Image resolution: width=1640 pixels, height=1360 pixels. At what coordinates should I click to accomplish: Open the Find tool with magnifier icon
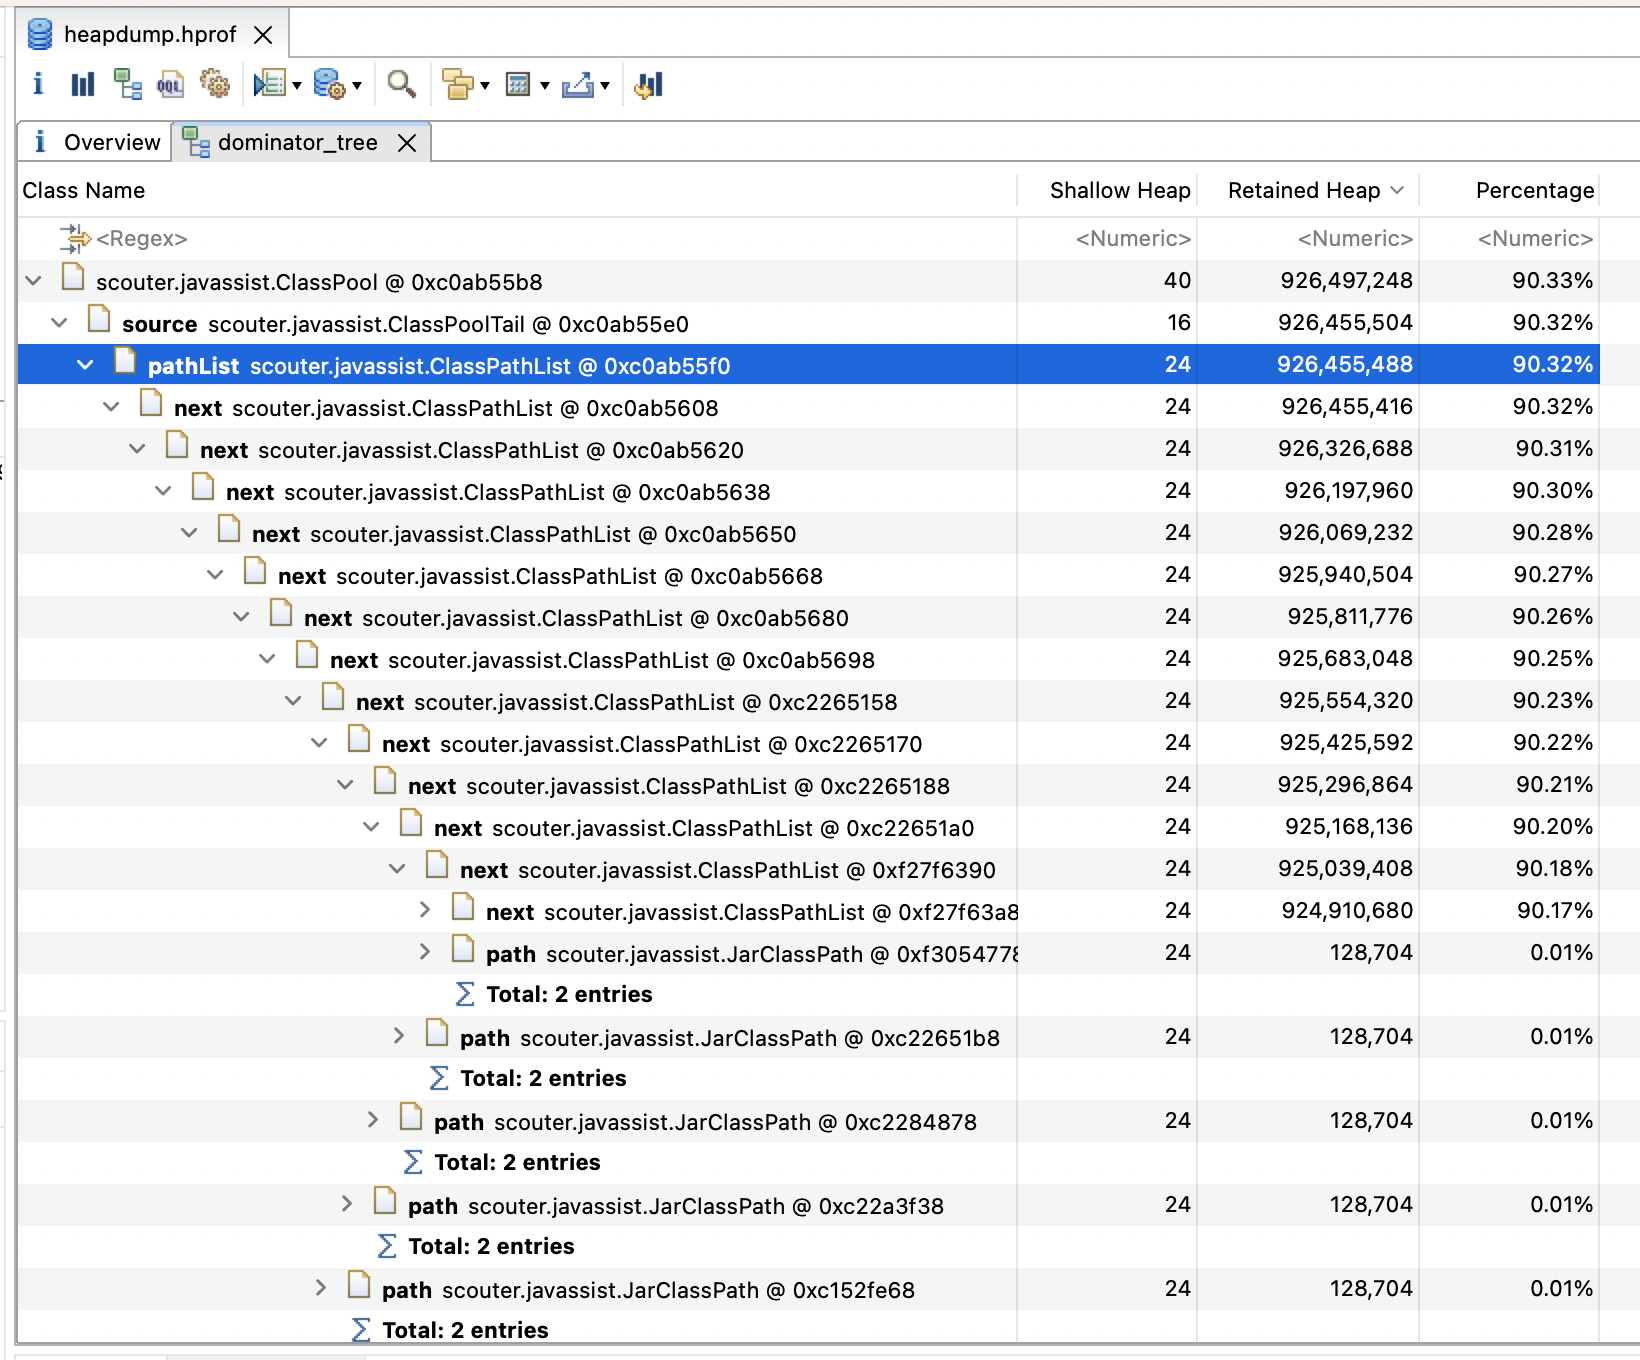click(400, 84)
